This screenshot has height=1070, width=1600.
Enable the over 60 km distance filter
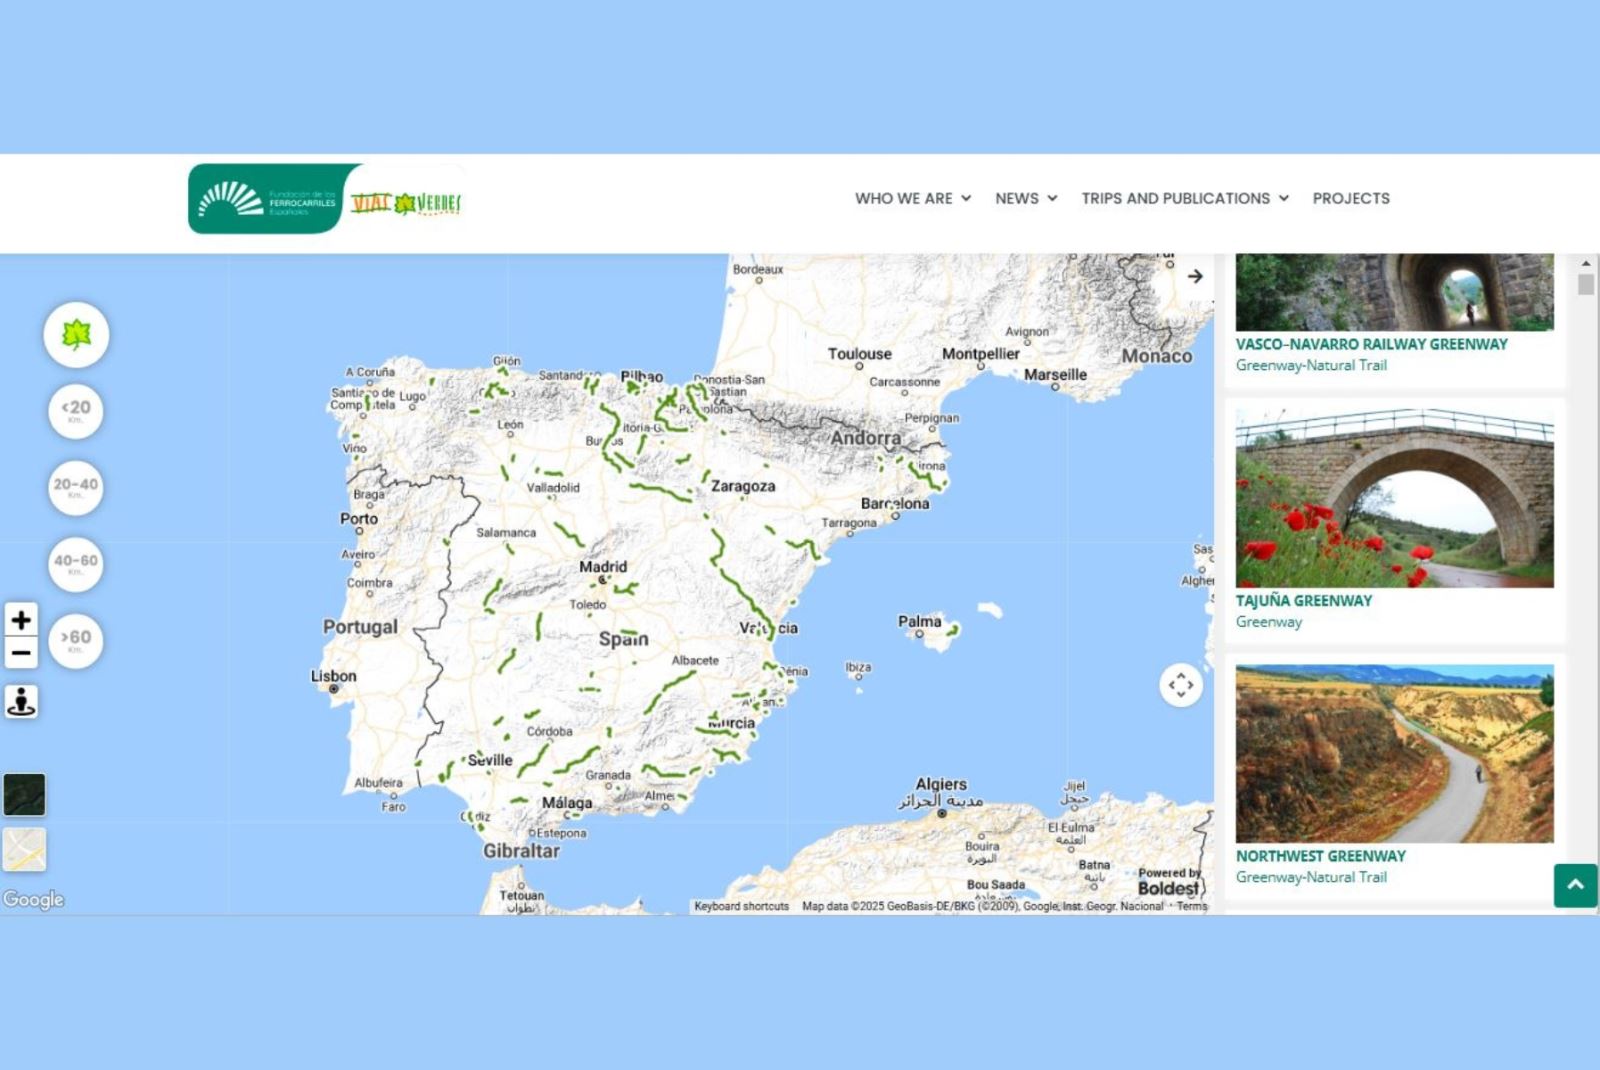point(76,640)
